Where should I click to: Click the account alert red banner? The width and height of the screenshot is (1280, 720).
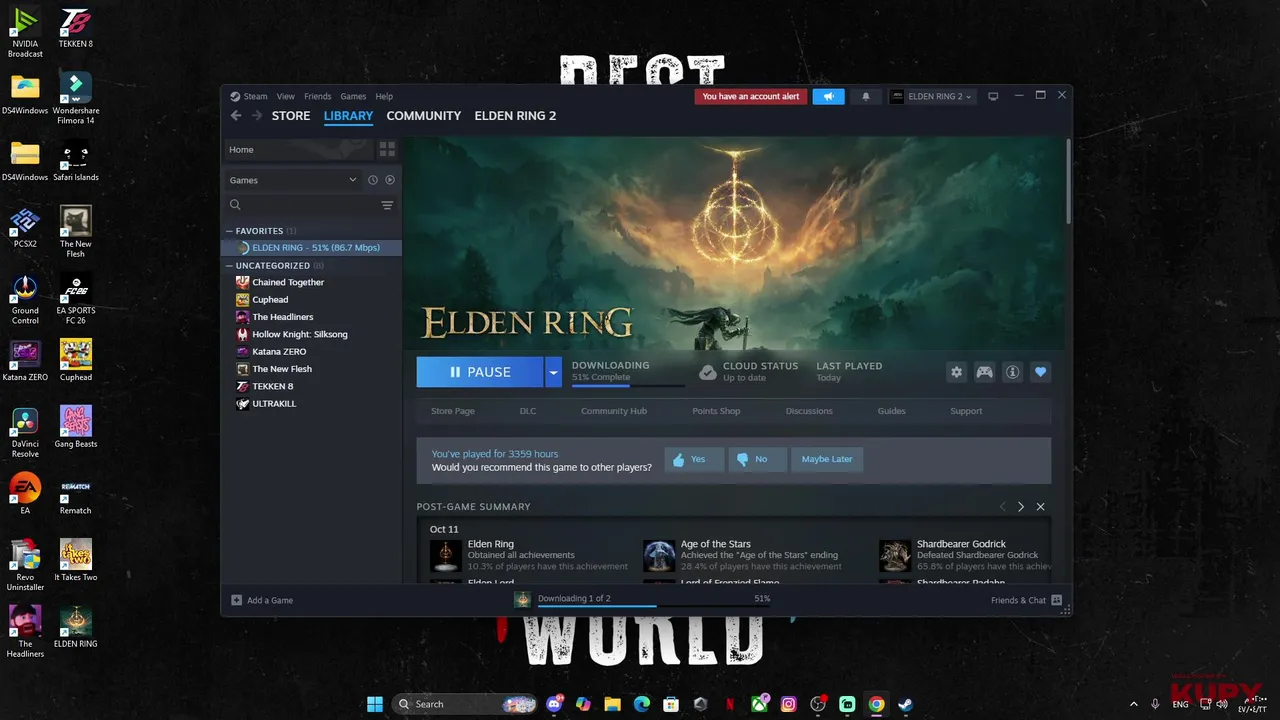(x=751, y=97)
